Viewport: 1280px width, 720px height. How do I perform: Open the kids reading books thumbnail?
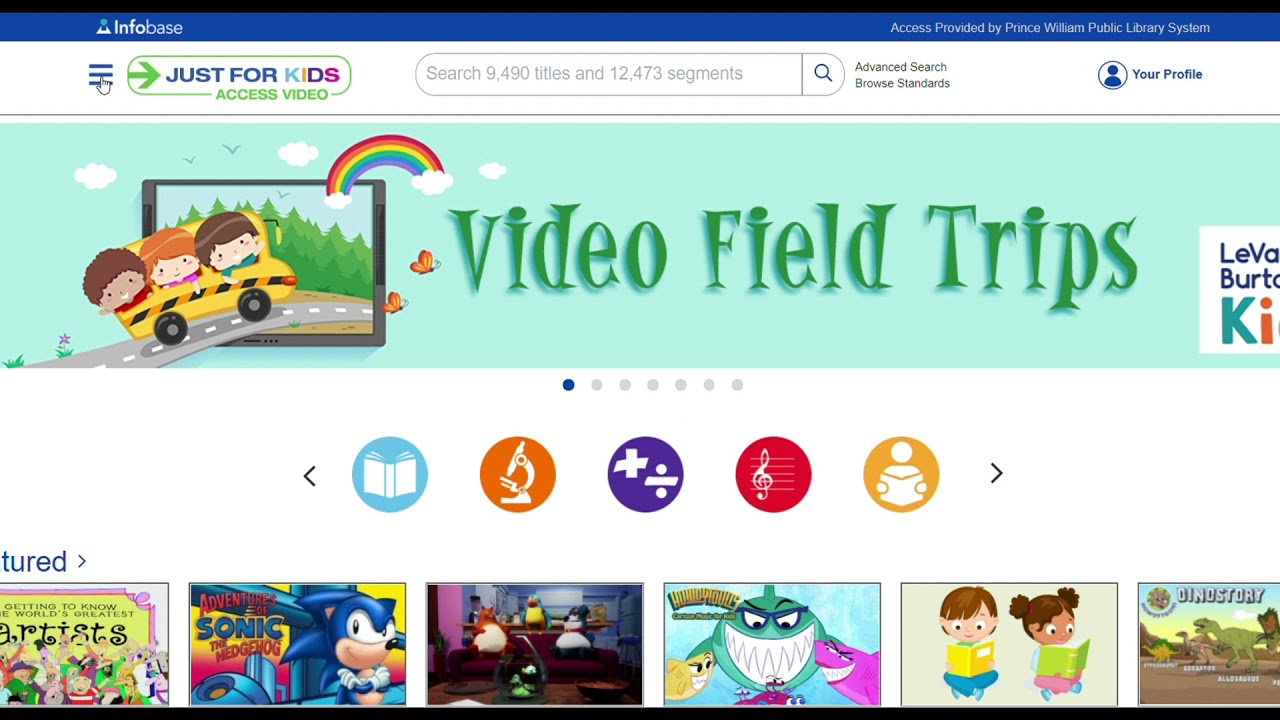[1009, 644]
